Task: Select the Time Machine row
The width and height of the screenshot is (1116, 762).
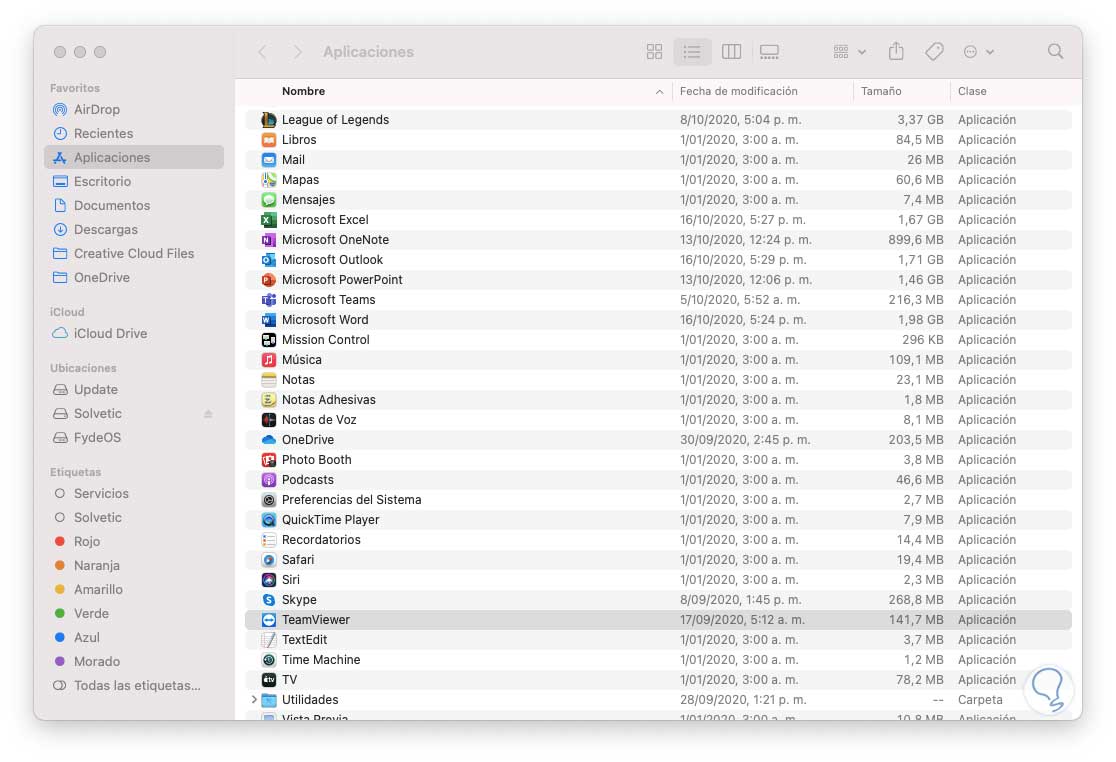Action: 658,660
